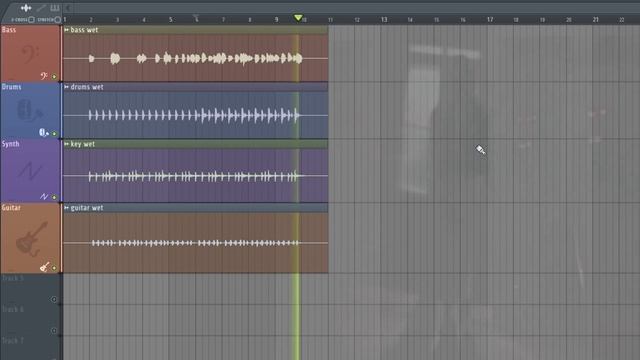Mute the Guitar track with its green LED
The height and width of the screenshot is (360, 640).
(x=54, y=268)
